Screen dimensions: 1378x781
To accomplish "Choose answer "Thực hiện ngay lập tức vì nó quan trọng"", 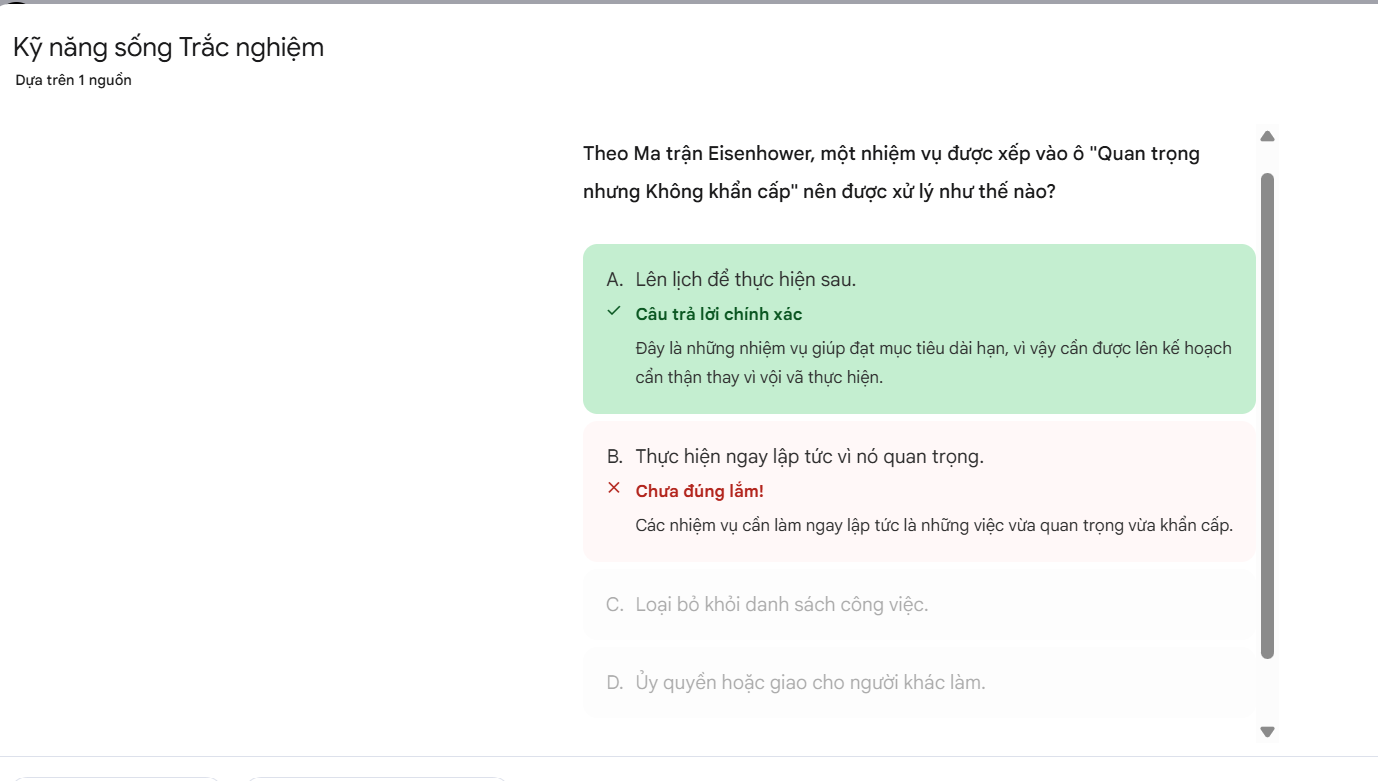I will pyautogui.click(x=809, y=457).
